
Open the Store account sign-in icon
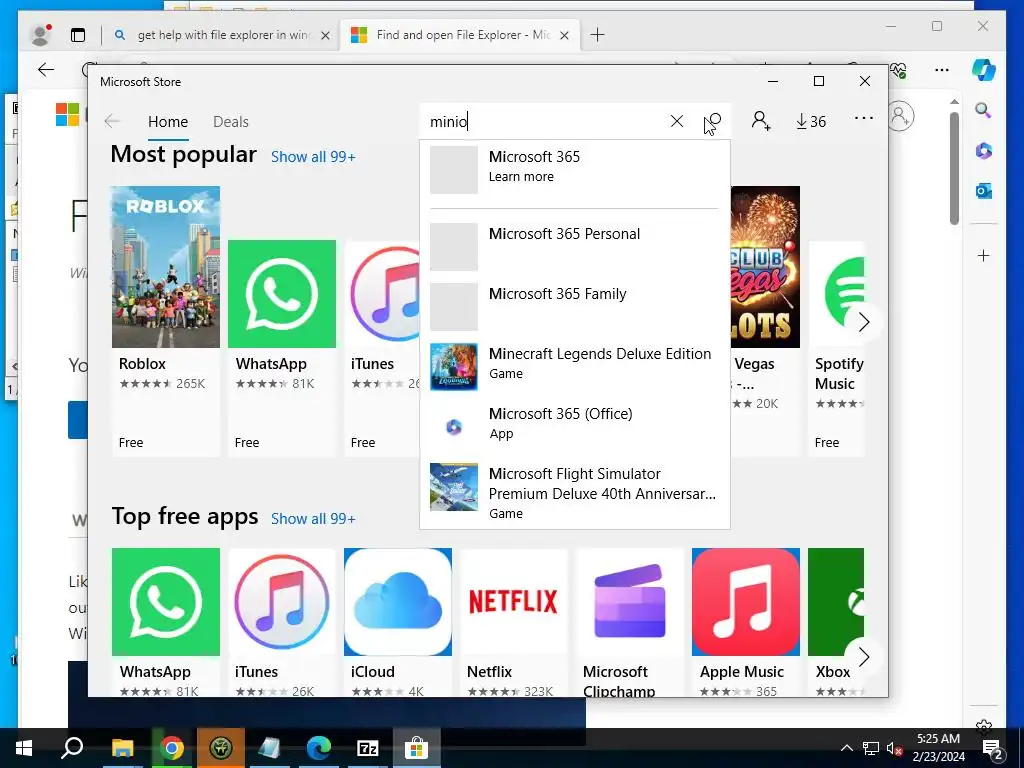[760, 121]
